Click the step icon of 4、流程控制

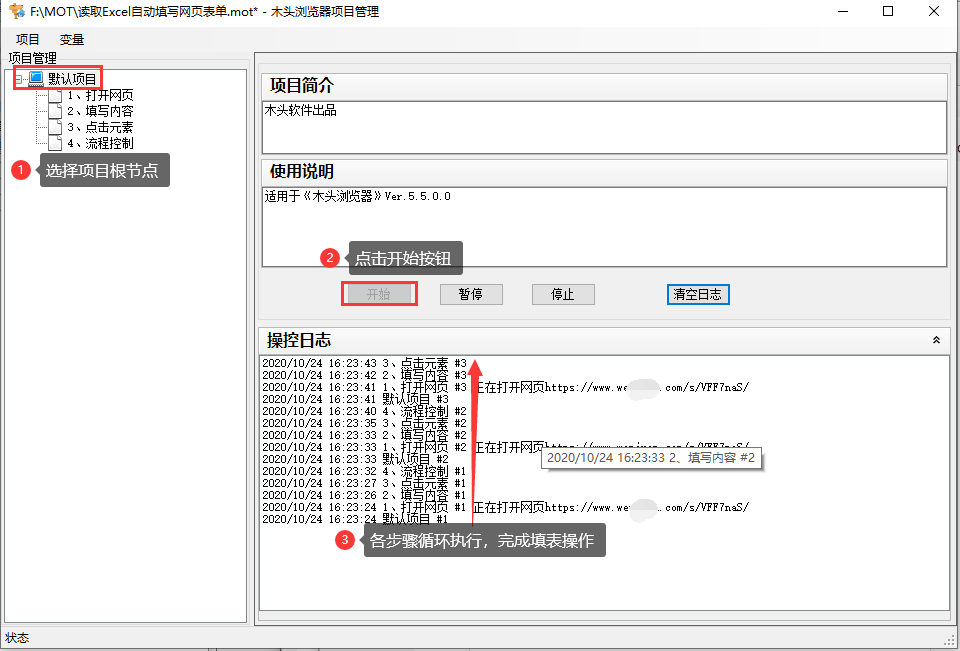[x=54, y=142]
